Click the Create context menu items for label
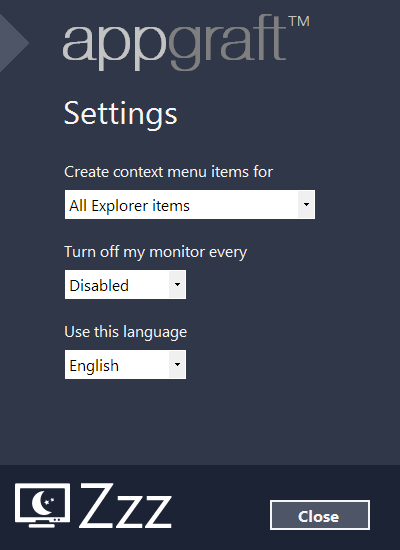The image size is (400, 550). pos(168,172)
